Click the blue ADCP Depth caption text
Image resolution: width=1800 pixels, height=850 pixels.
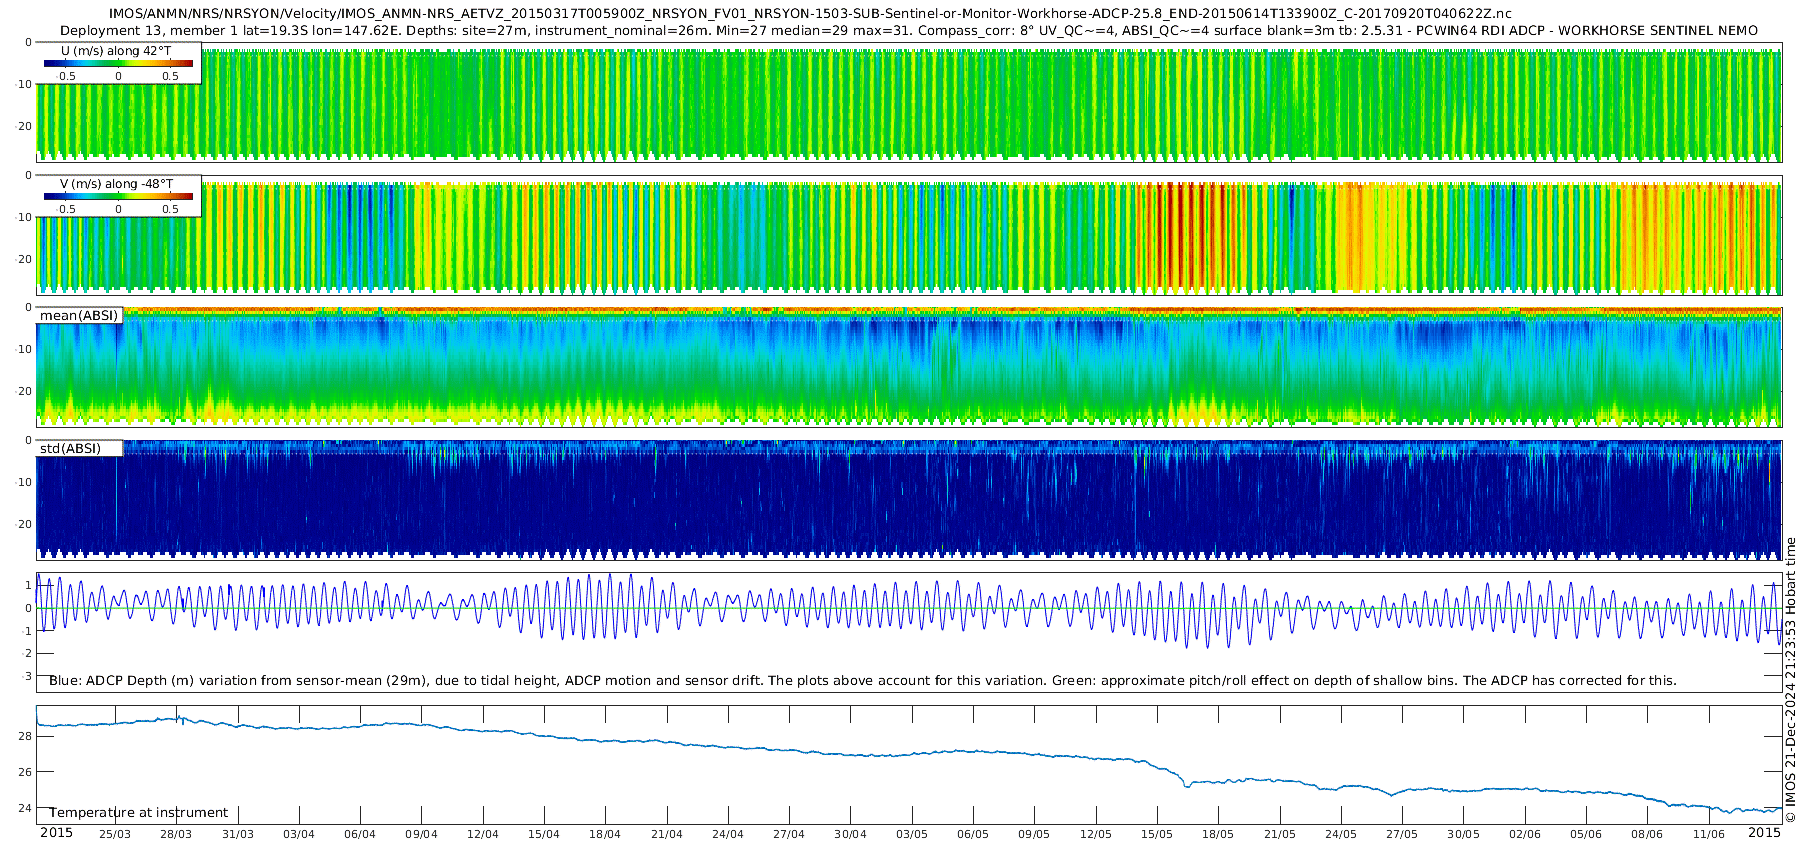point(862,681)
